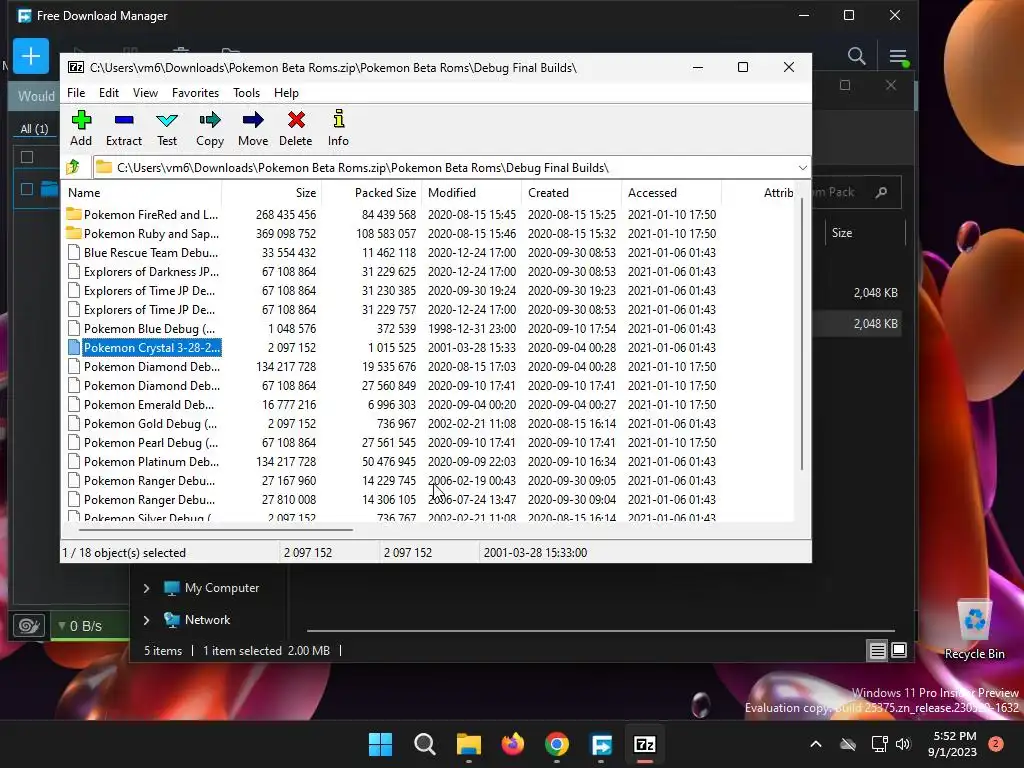This screenshot has width=1024, height=768.
Task: Click the Move toolbar icon
Action: pyautogui.click(x=253, y=128)
